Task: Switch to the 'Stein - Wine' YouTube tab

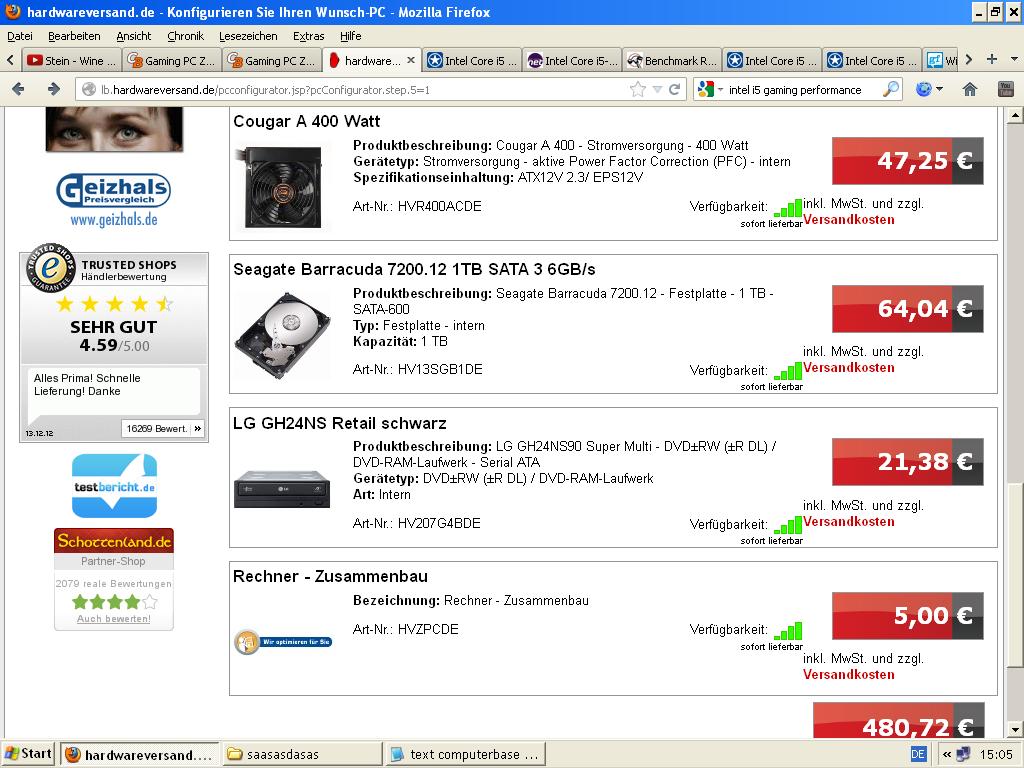Action: 71,60
